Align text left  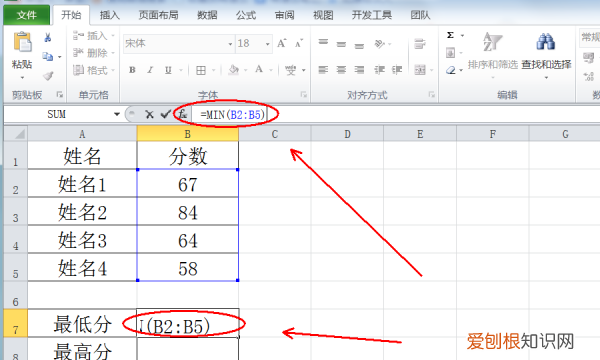[323, 70]
